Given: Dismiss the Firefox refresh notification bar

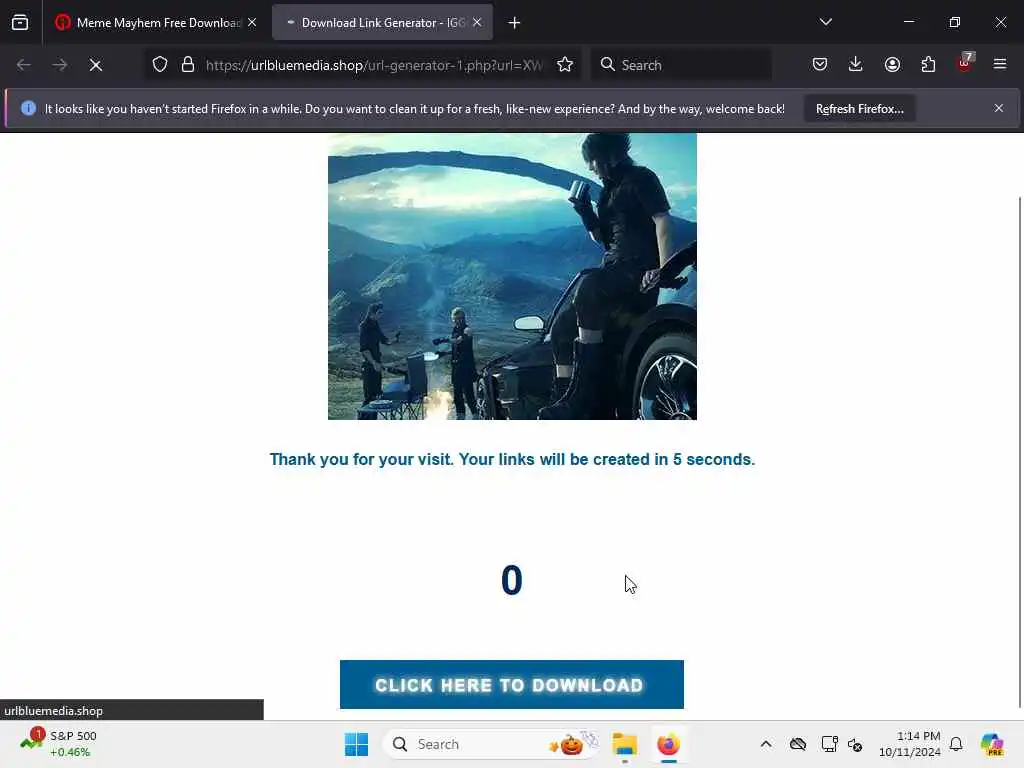Looking at the screenshot, I should click(999, 108).
